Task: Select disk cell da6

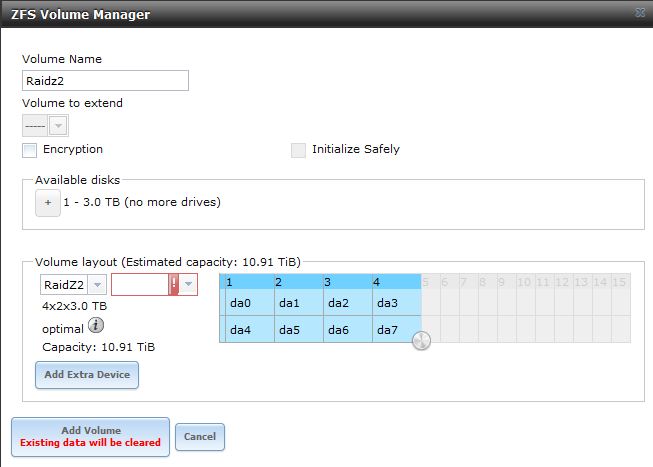Action: point(348,330)
